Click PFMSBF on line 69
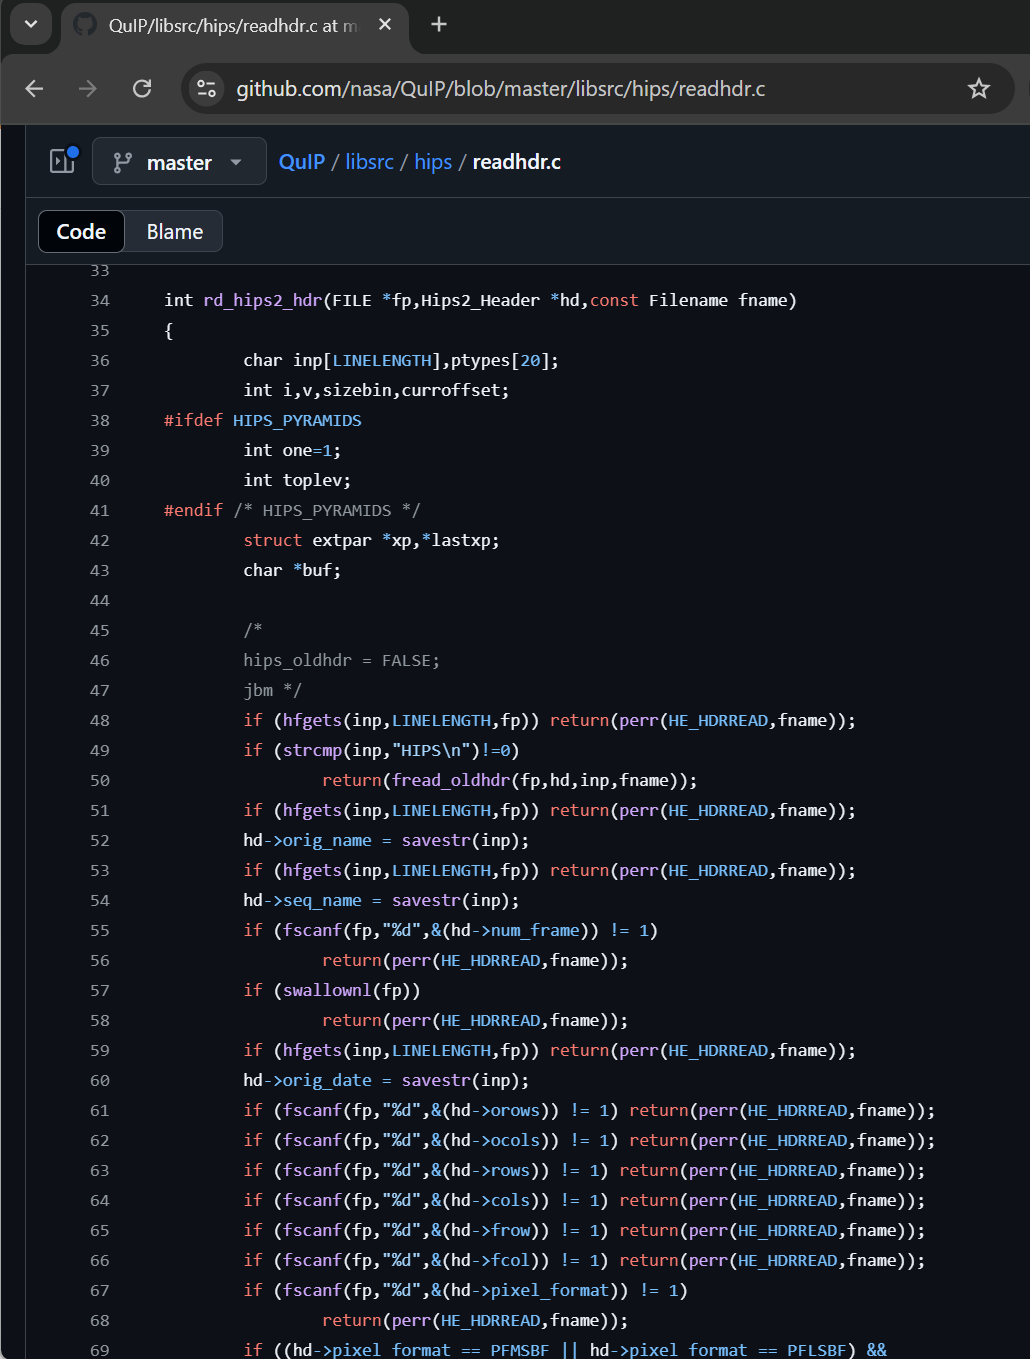Image resolution: width=1030 pixels, height=1360 pixels. coord(520,1350)
